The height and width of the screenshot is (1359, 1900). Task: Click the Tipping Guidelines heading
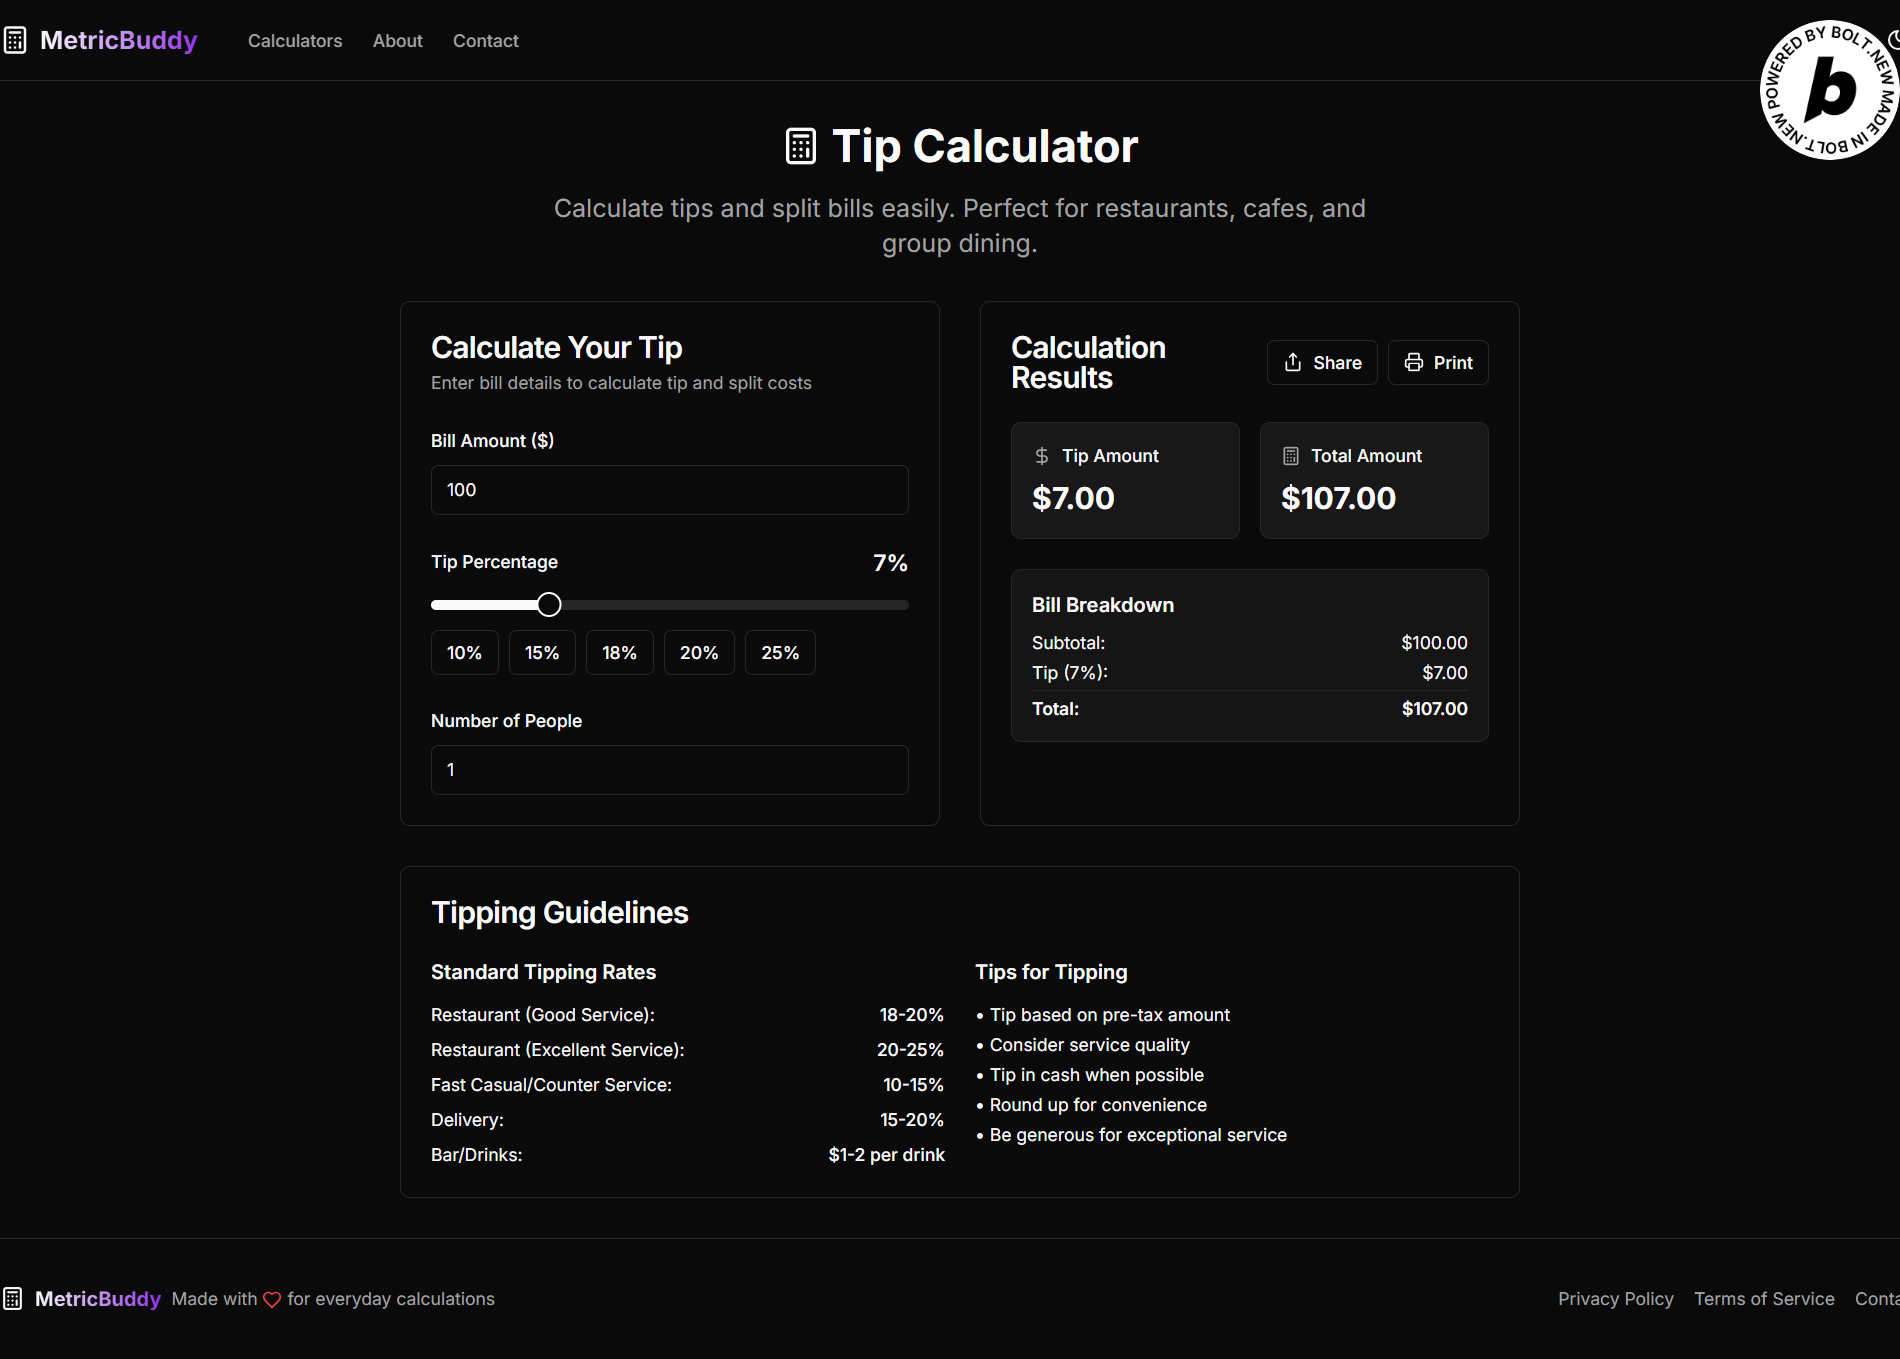tap(560, 913)
